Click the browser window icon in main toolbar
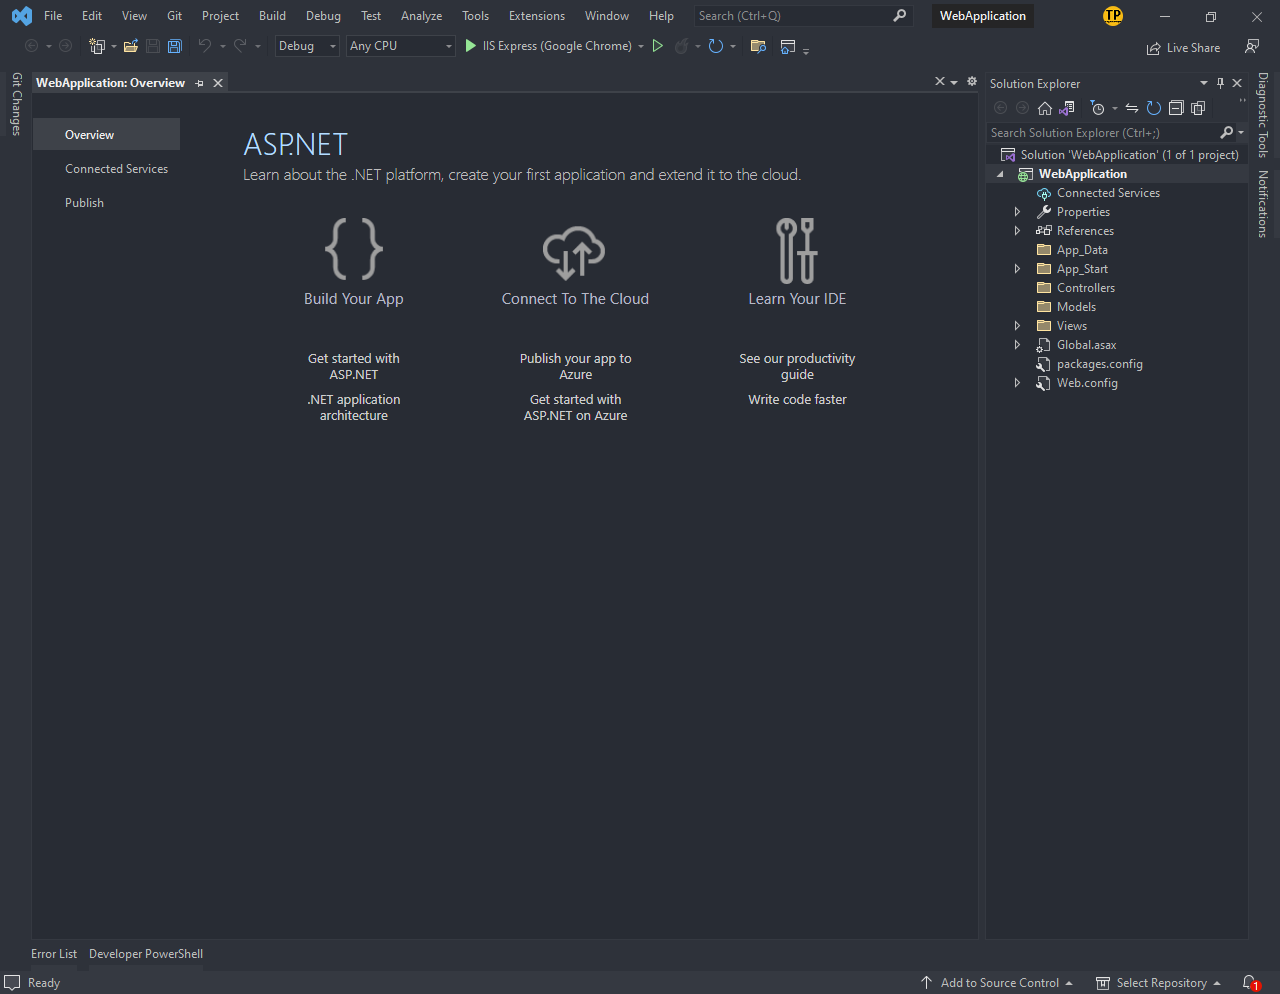Viewport: 1280px width, 994px height. (788, 46)
